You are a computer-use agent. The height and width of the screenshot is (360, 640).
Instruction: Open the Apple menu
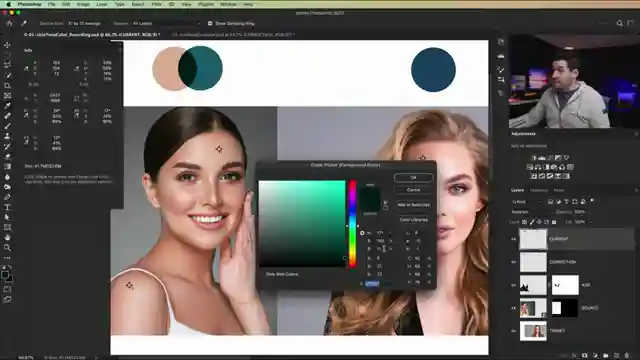pos(8,4)
